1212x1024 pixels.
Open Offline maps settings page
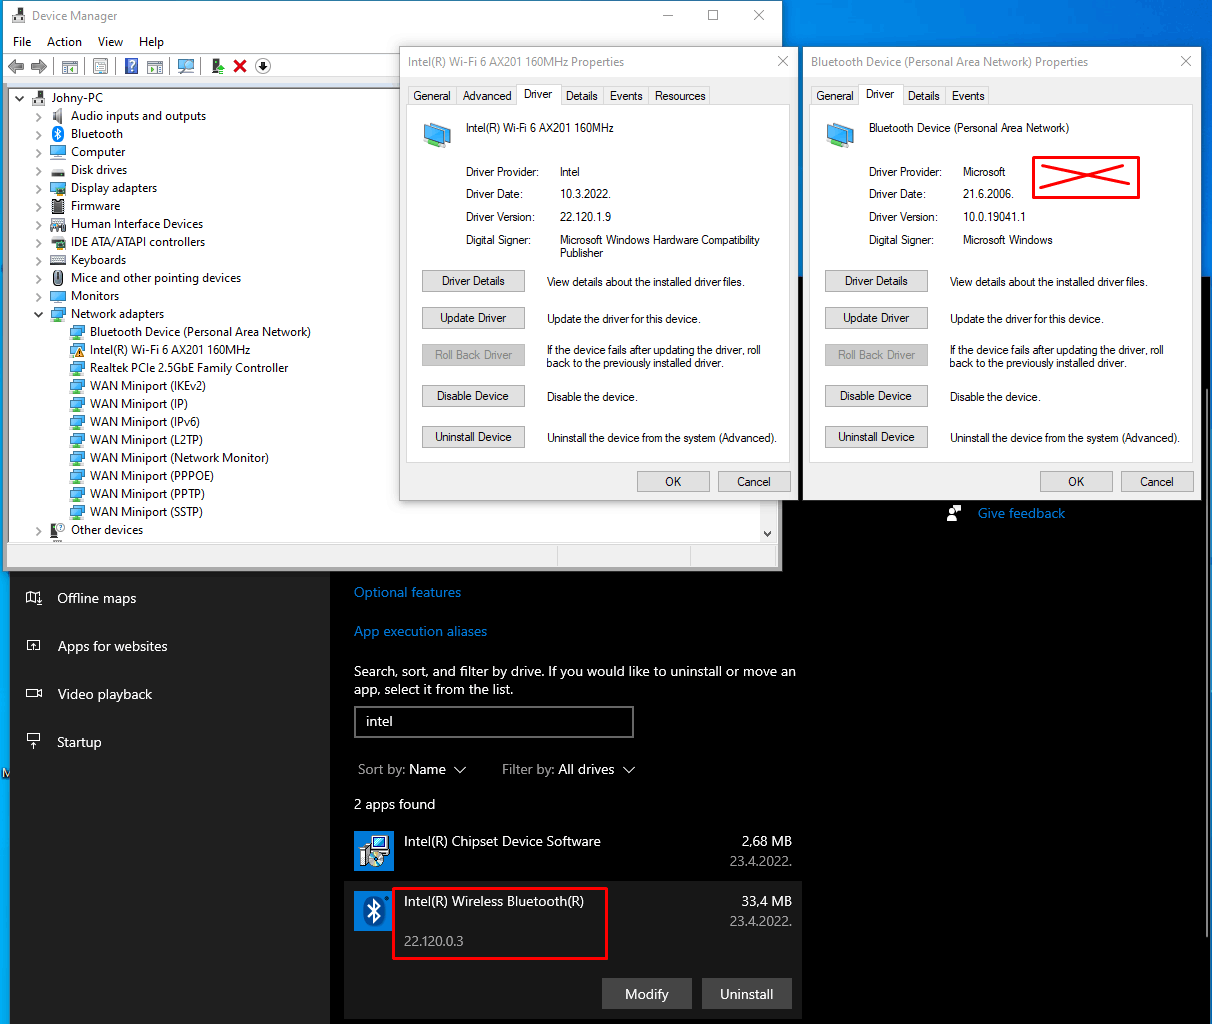click(96, 598)
